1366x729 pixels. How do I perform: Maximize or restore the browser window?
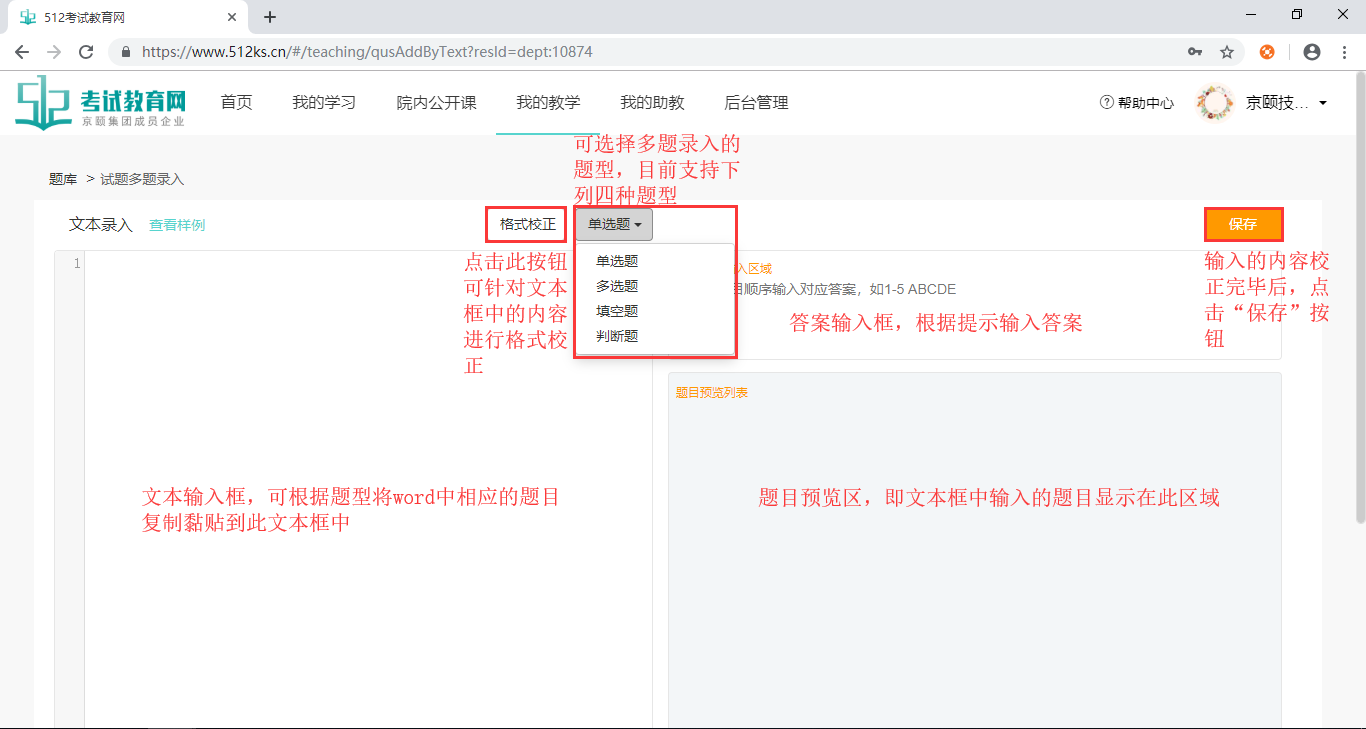point(1297,15)
